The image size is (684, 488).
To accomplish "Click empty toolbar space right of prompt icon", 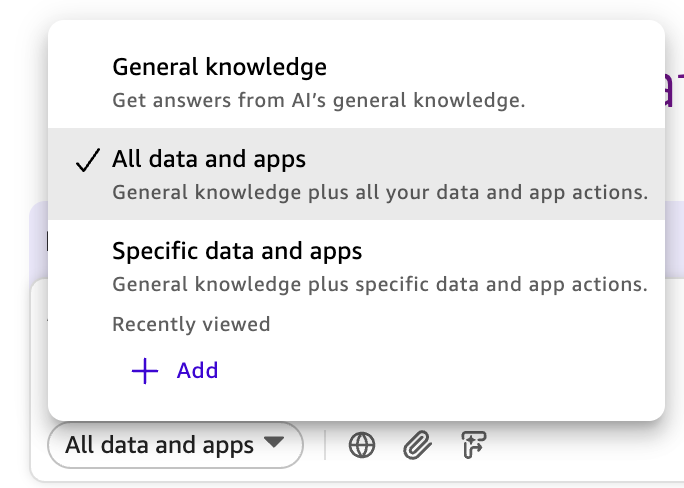I will point(580,445).
